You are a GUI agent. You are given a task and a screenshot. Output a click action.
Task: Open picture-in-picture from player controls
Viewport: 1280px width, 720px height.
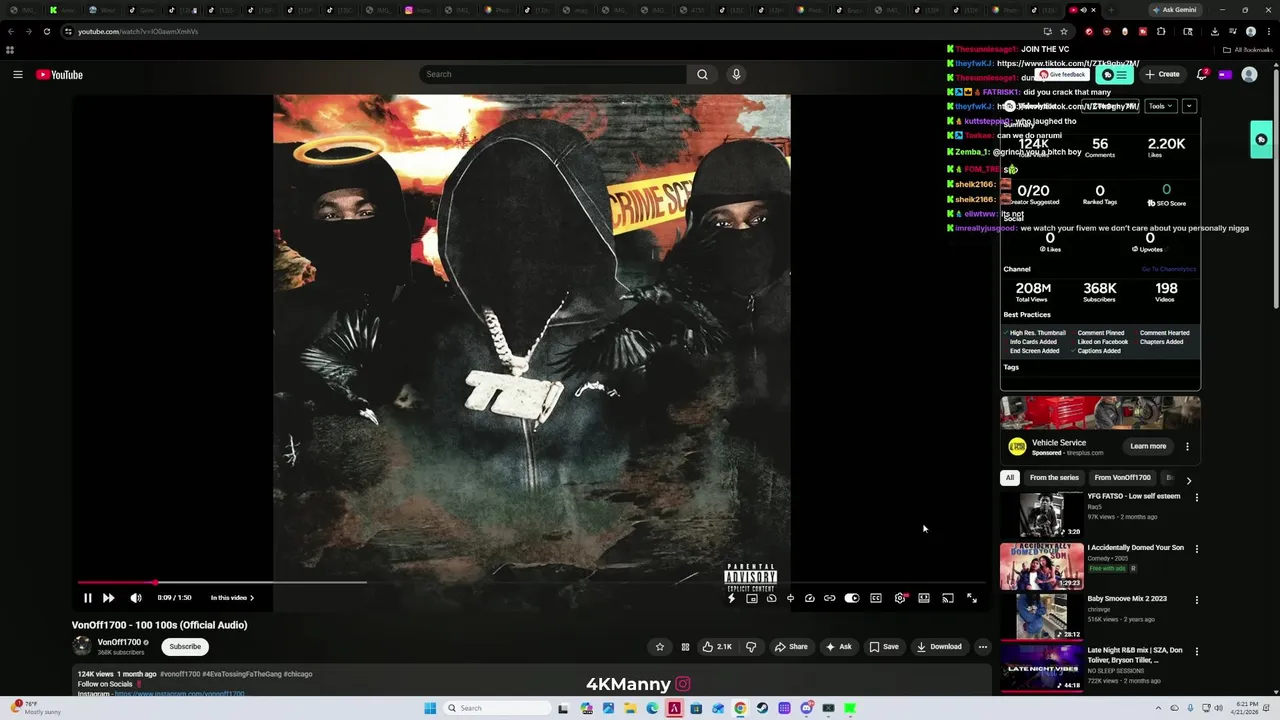[751, 598]
